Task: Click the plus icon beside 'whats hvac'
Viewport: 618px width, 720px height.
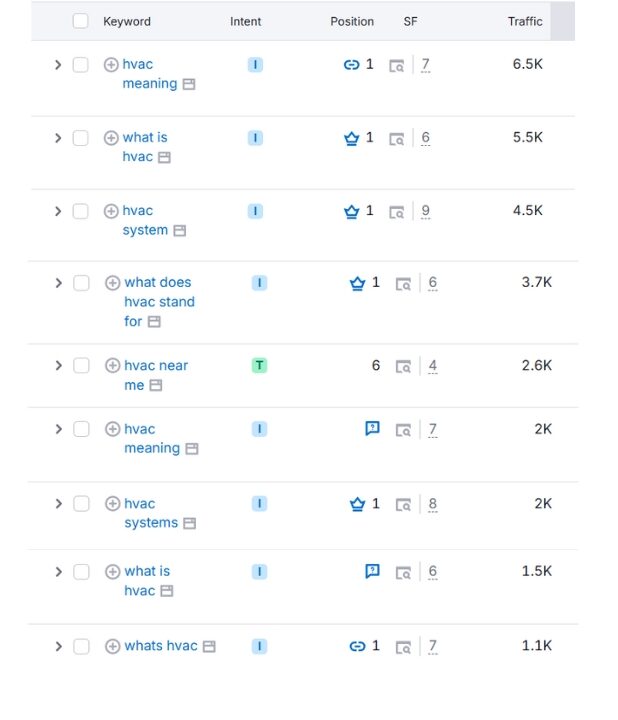Action: tap(112, 647)
